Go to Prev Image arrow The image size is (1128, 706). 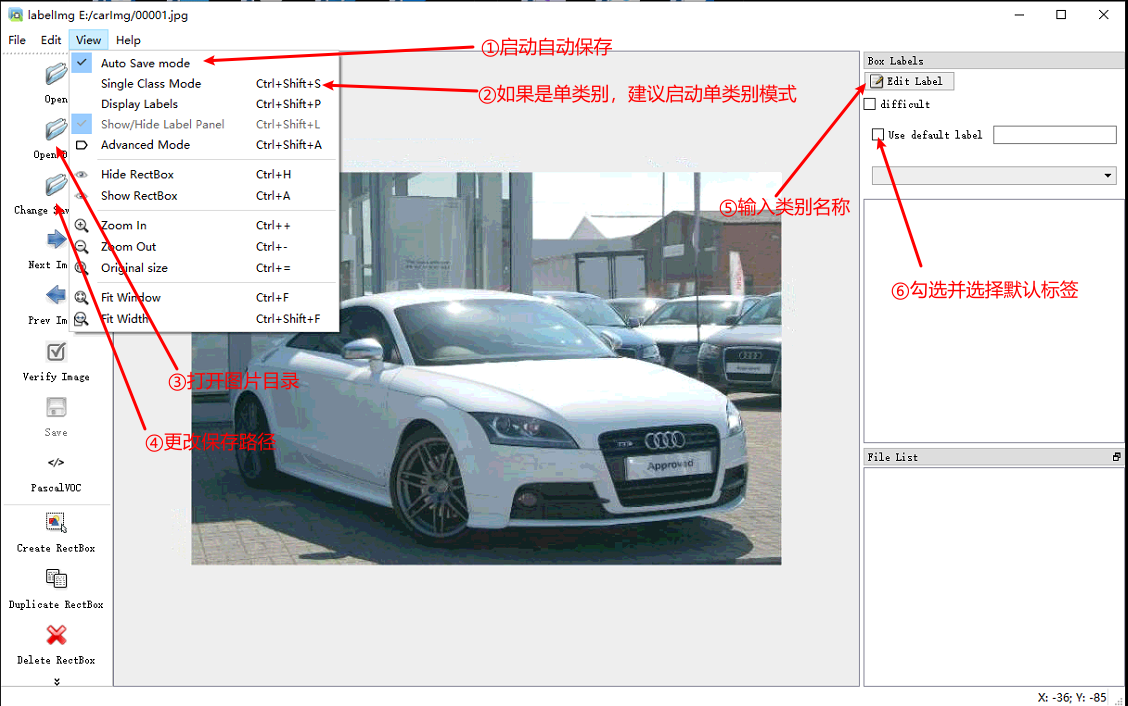(55, 295)
